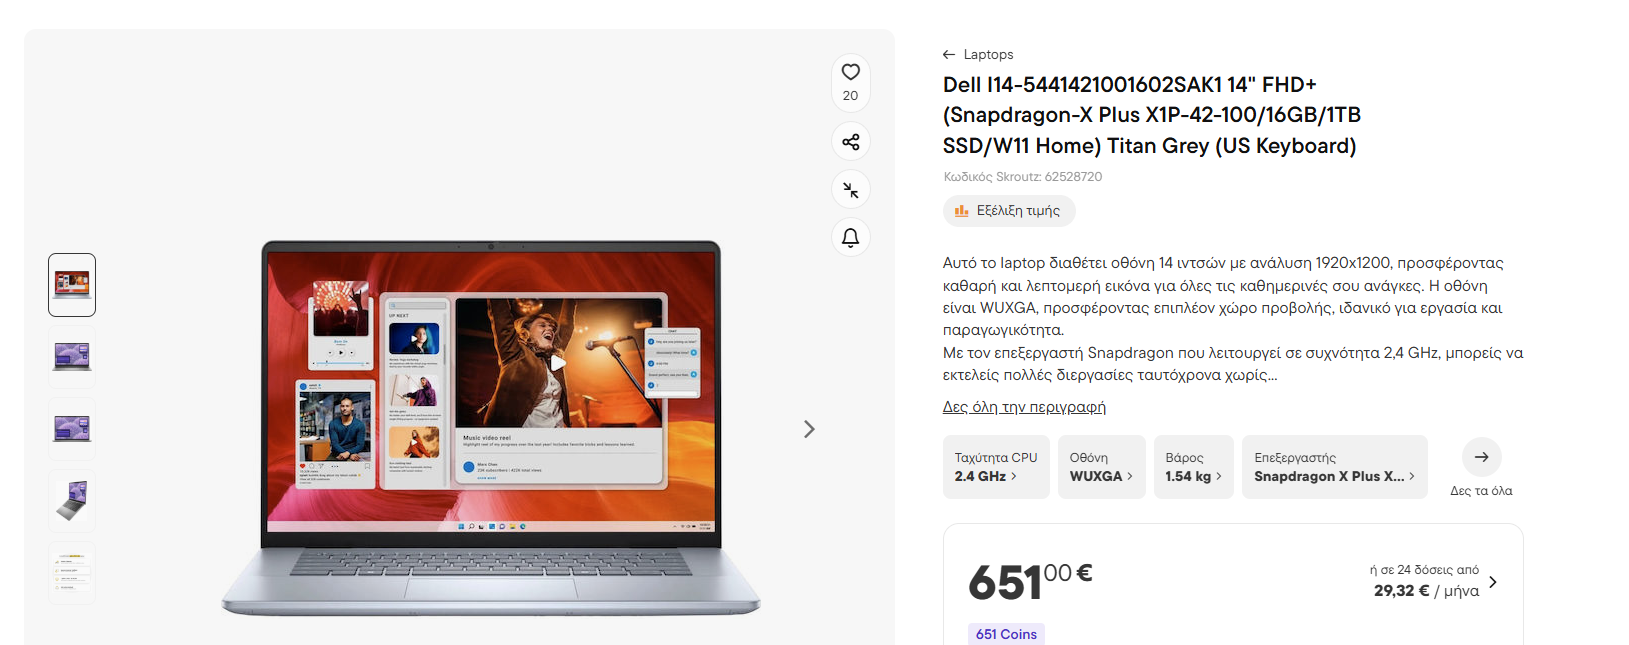Image resolution: width=1629 pixels, height=645 pixels.
Task: Click the main laptop product image
Action: 490,428
